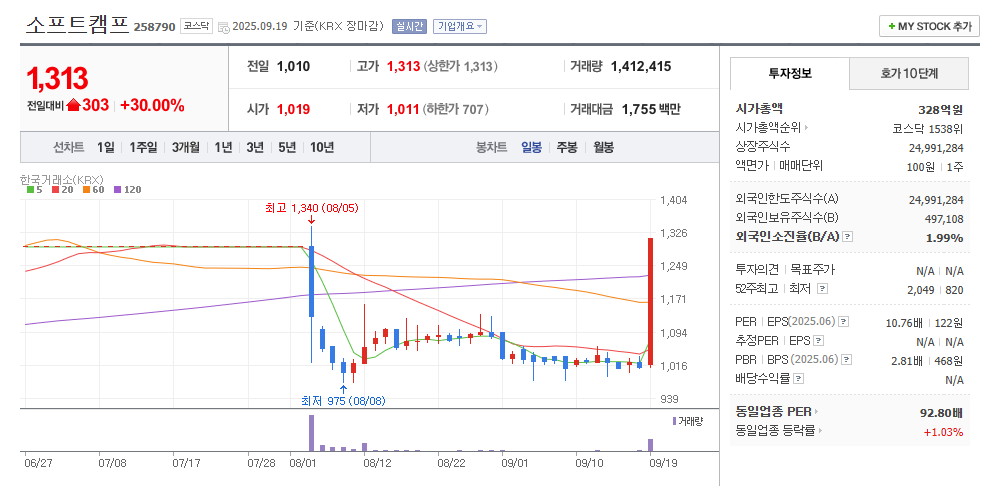Click the 최저 975 (08/08) chart marker

(x=343, y=401)
